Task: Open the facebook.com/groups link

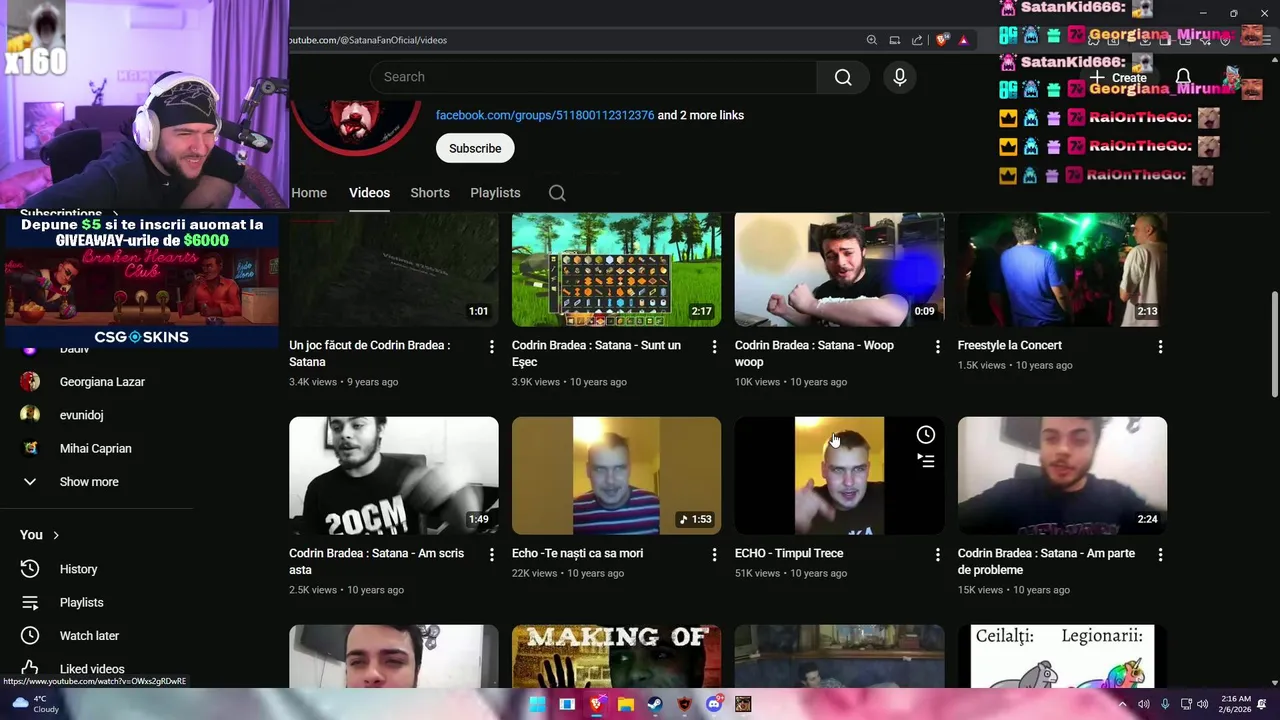Action: click(x=545, y=115)
